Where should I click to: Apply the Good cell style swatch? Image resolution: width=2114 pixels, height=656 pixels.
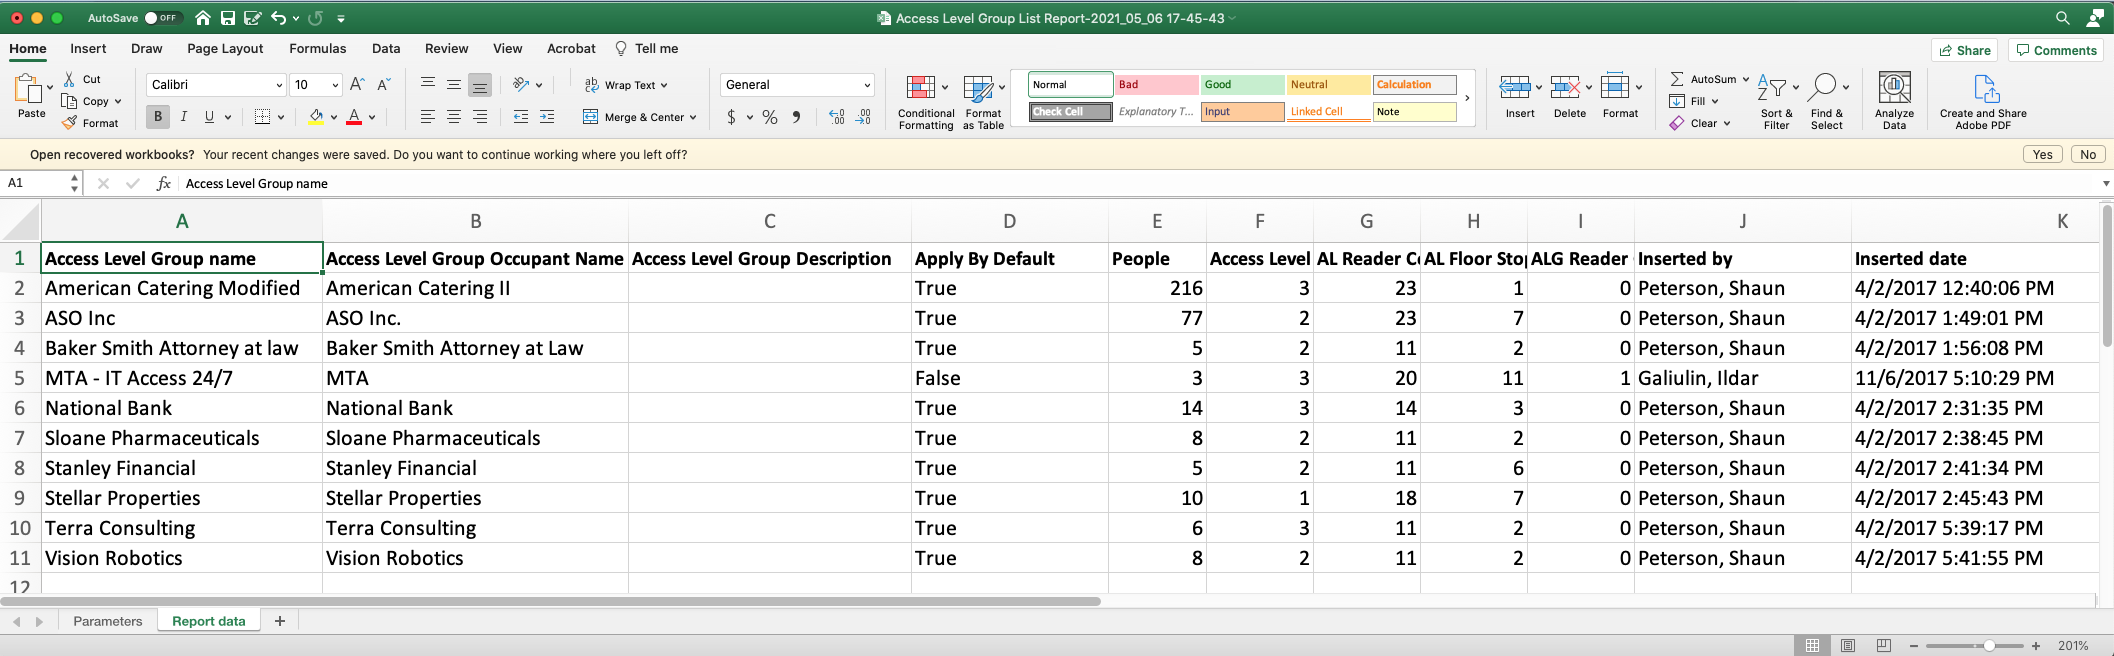1241,85
